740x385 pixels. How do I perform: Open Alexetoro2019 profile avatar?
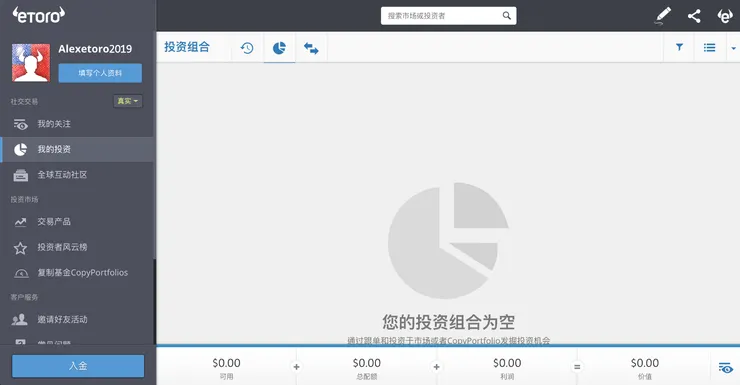(31, 63)
